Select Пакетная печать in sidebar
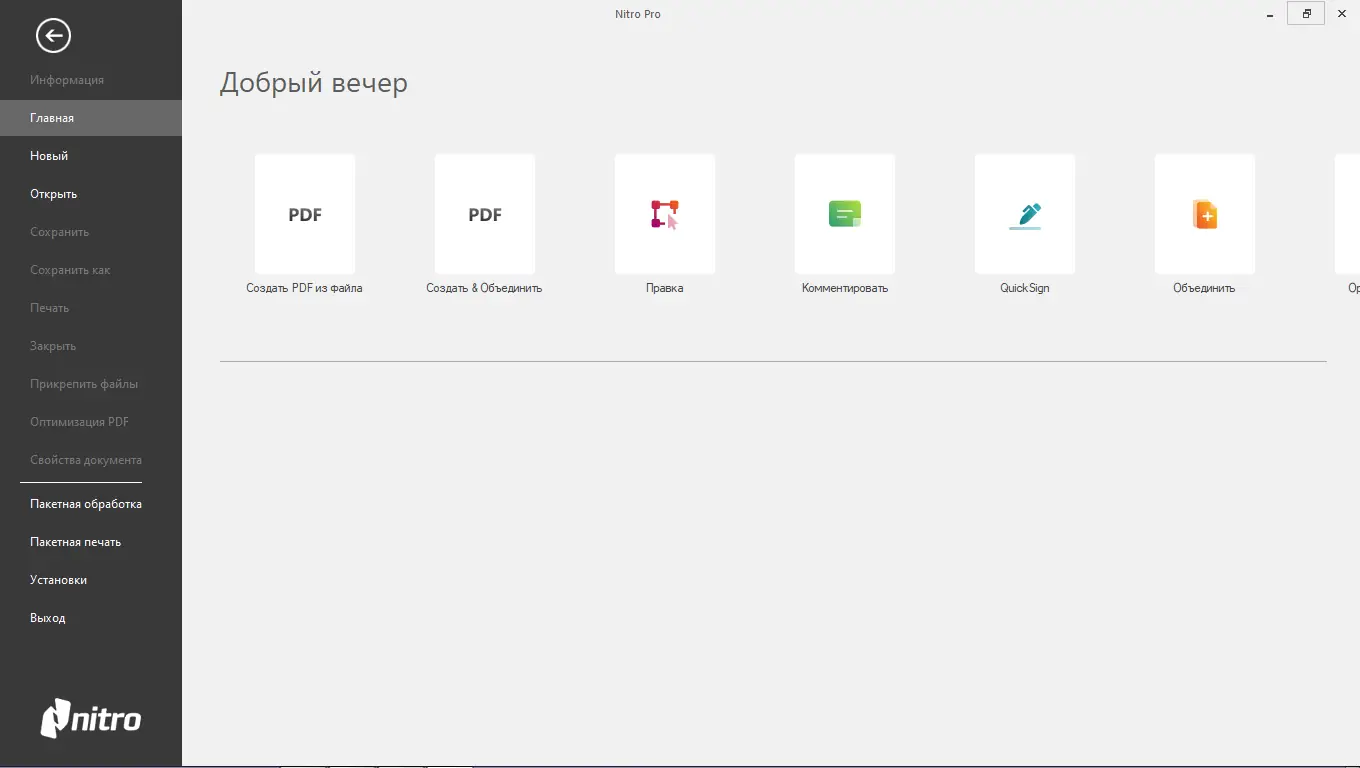The width and height of the screenshot is (1360, 768). pyautogui.click(x=91, y=542)
